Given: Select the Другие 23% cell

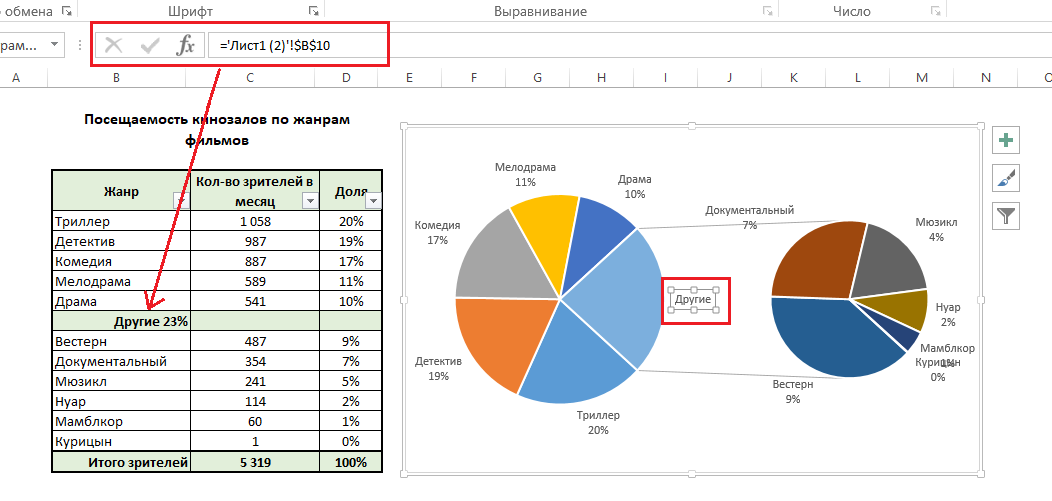Looking at the screenshot, I should coord(121,321).
